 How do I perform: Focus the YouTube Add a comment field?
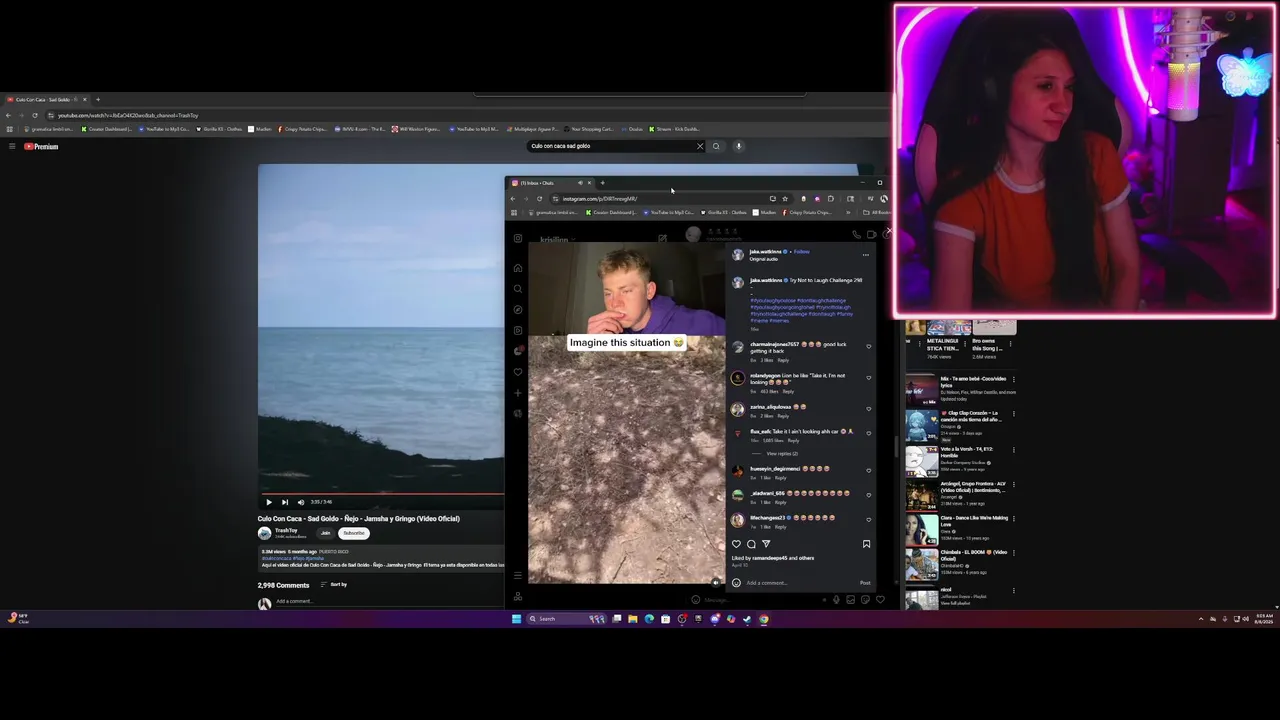click(390, 601)
